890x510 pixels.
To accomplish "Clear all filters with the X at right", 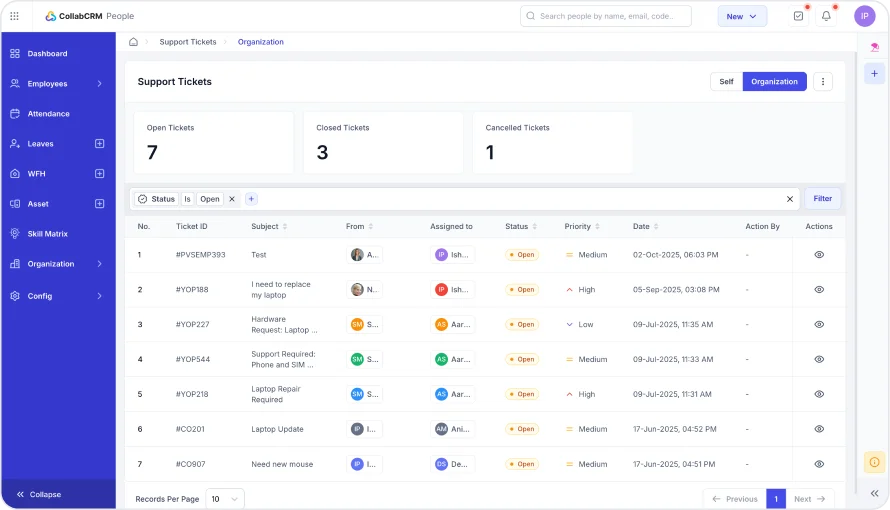I will point(790,199).
